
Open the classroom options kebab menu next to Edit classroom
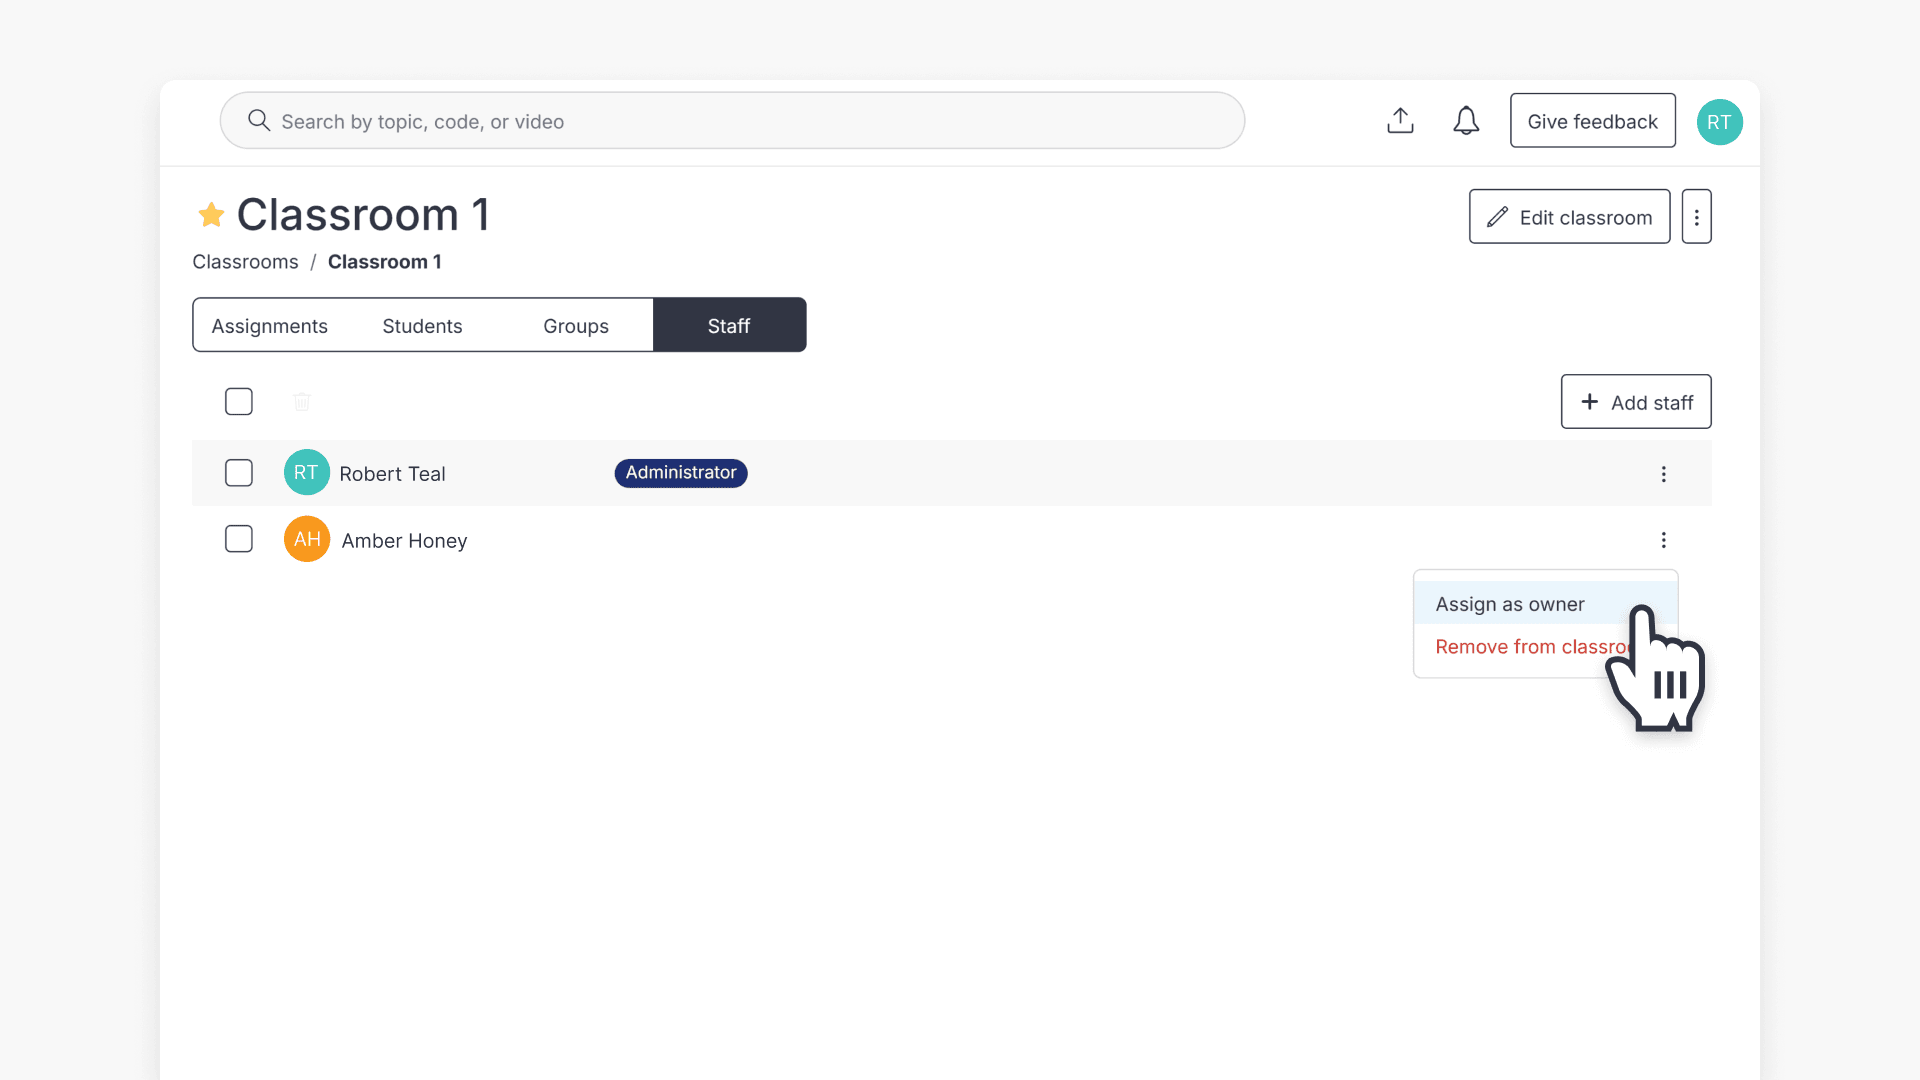coord(1696,216)
